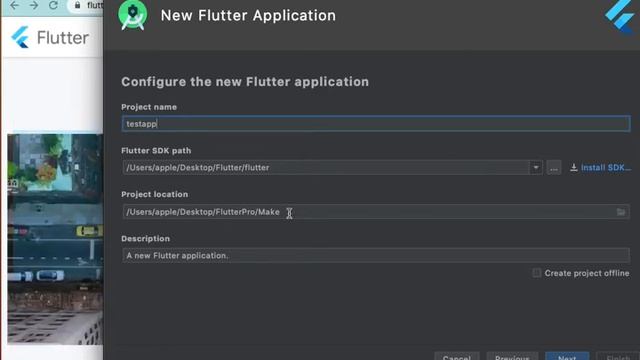Click the Project location field
Screen dimensions: 640x360
(376, 212)
